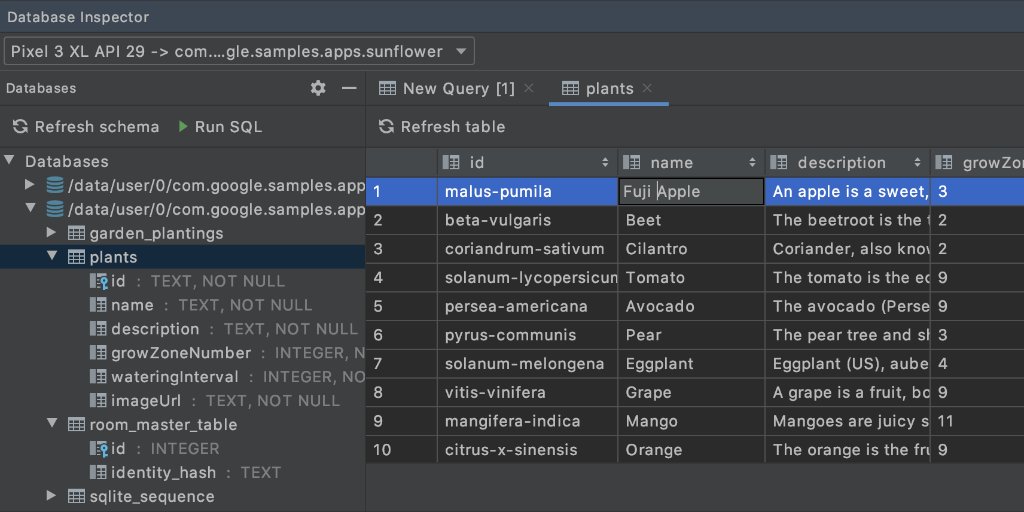Close the plants tab

(x=647, y=88)
